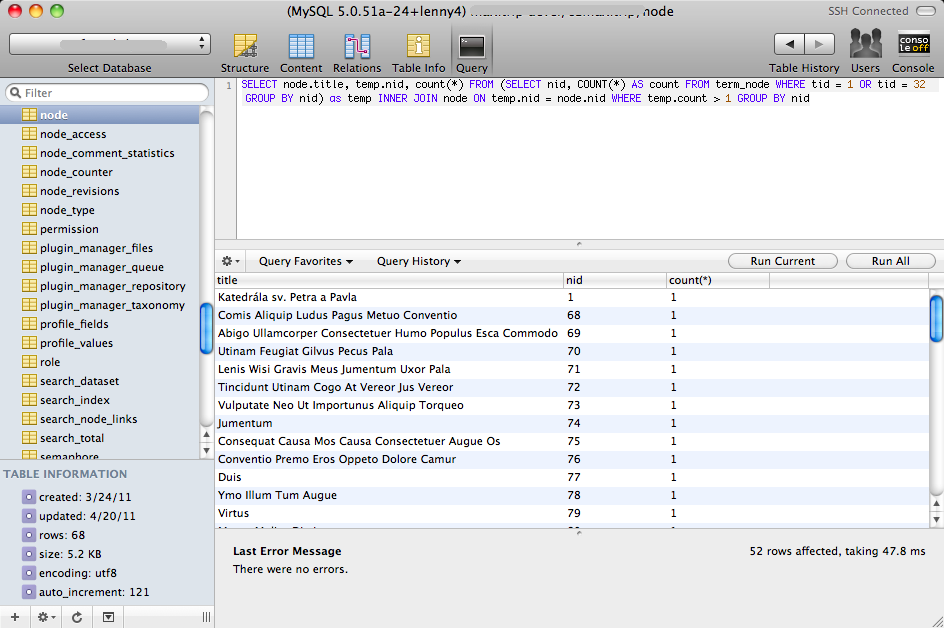This screenshot has height=628, width=944.
Task: Refresh the table list
Action: pyautogui.click(x=77, y=617)
